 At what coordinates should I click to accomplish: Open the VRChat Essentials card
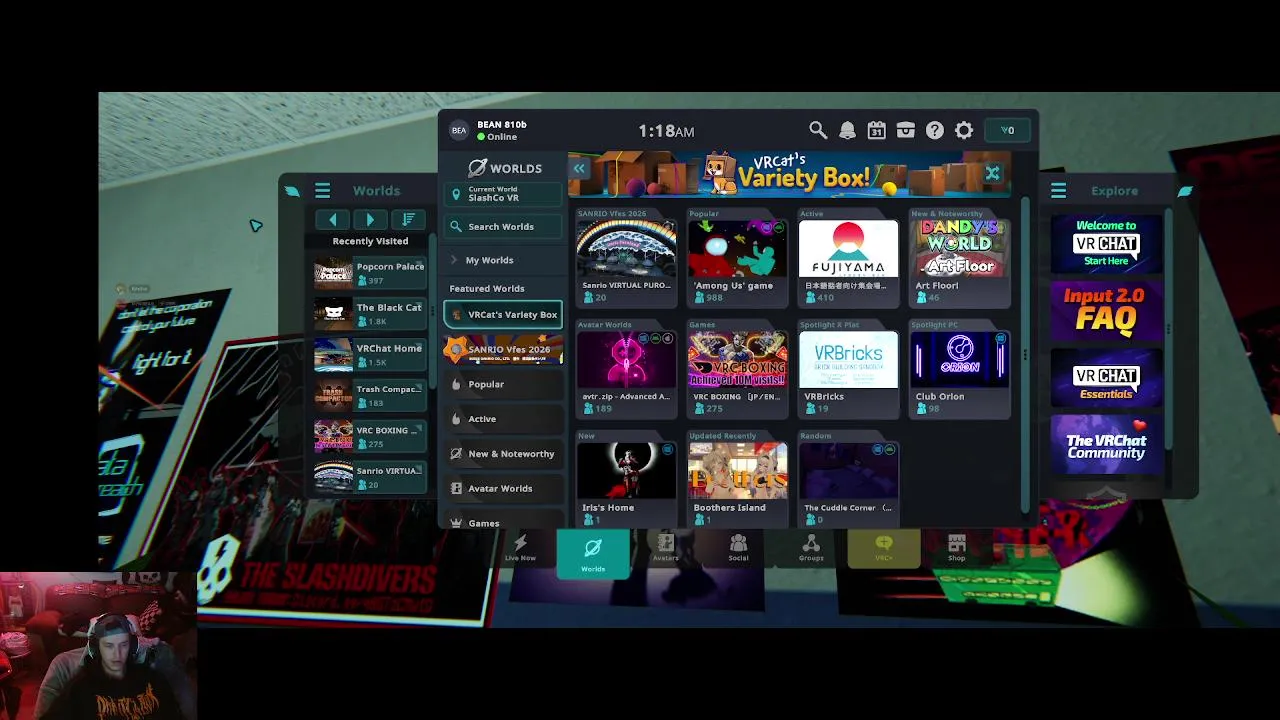pos(1106,378)
